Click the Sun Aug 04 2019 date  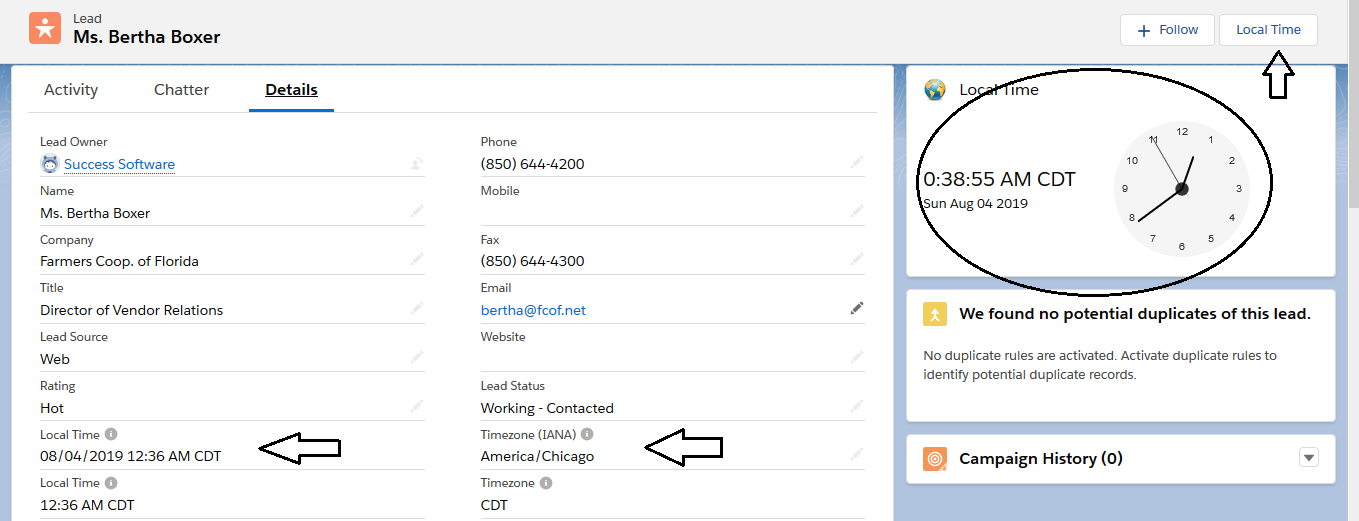click(975, 203)
